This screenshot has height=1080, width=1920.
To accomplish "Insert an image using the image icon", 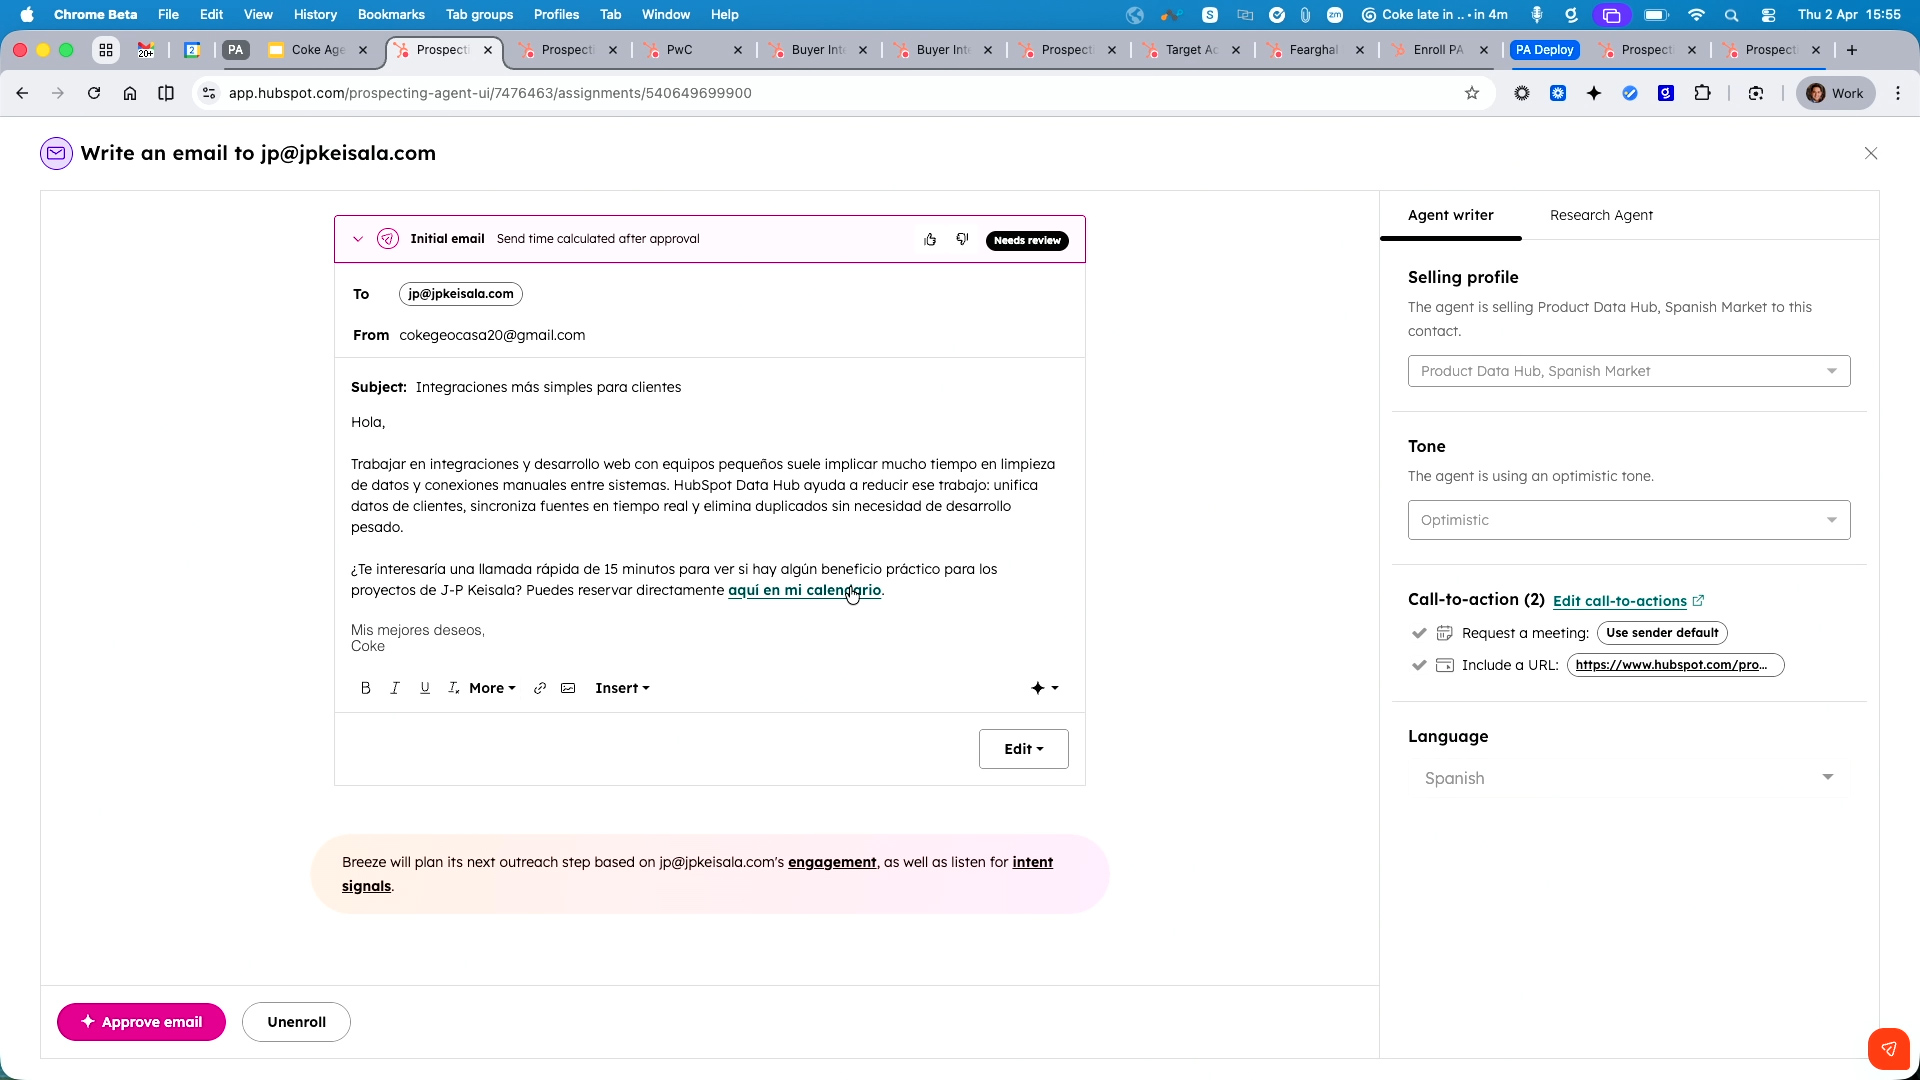I will (x=568, y=688).
